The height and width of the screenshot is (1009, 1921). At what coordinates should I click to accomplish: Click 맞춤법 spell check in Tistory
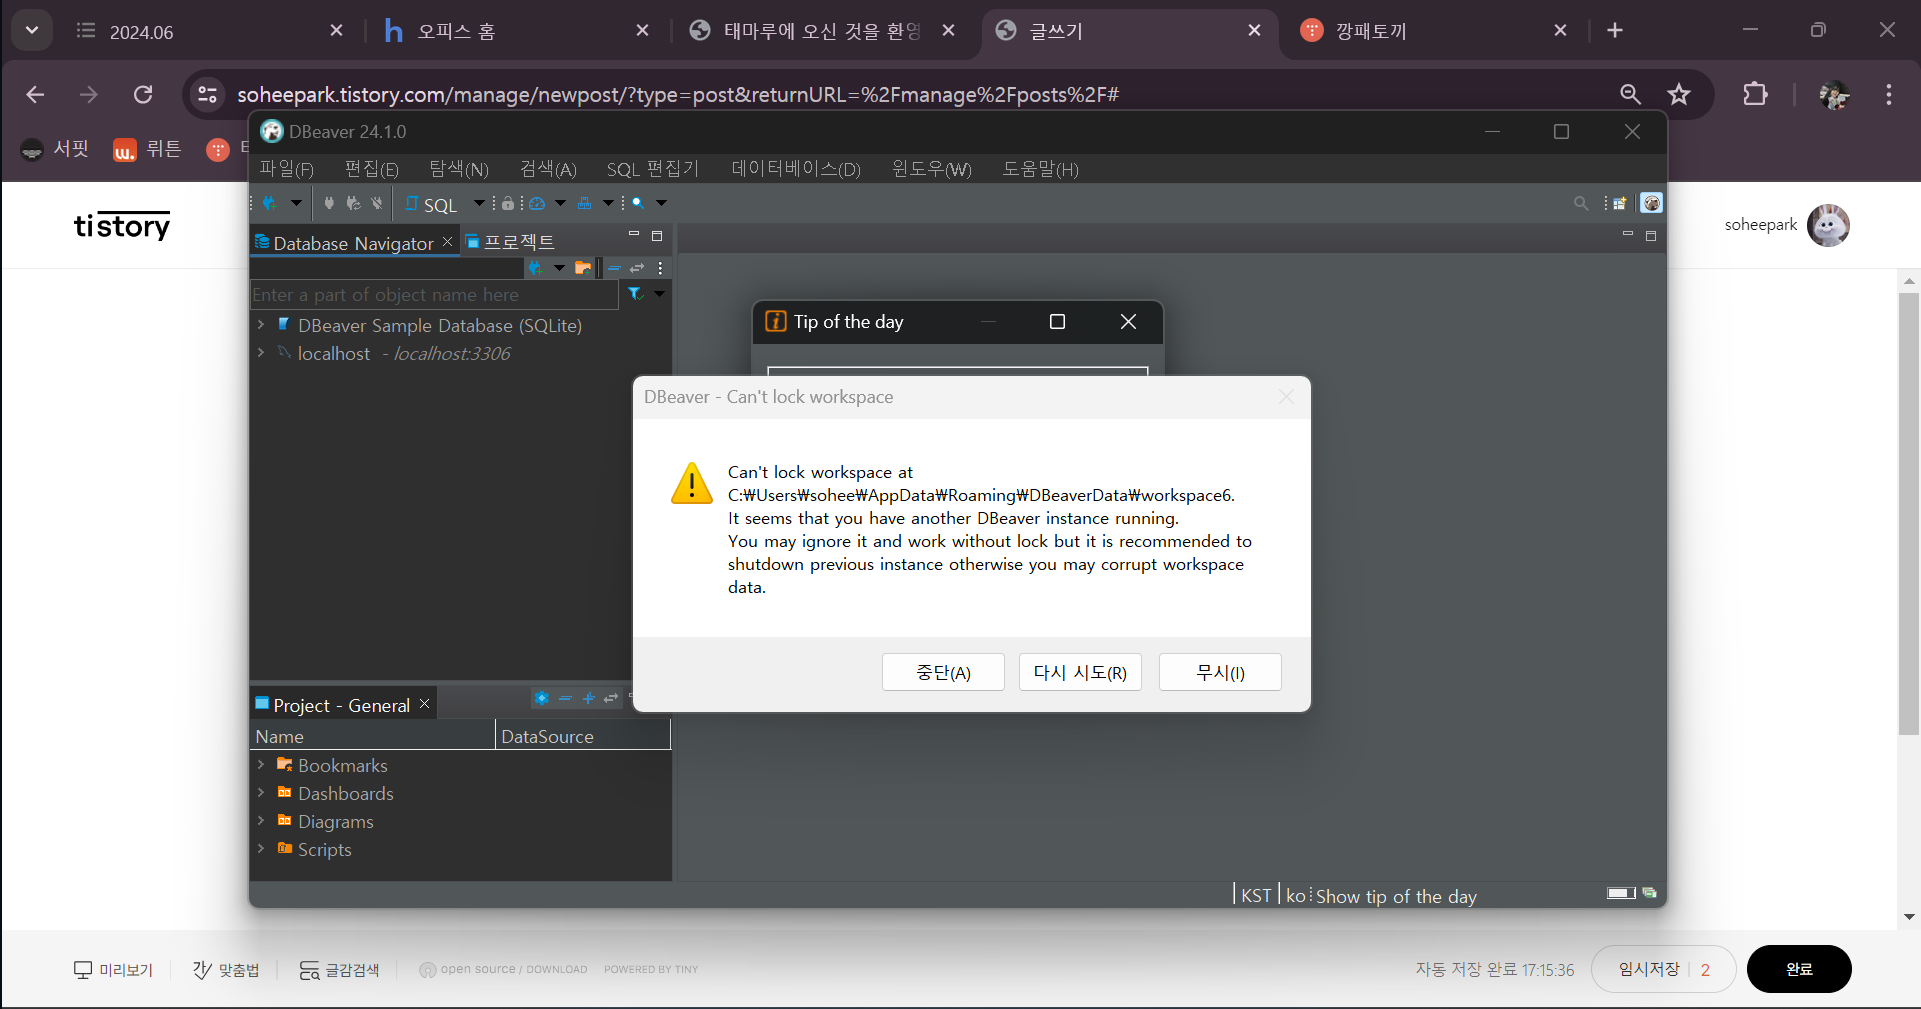pos(226,970)
